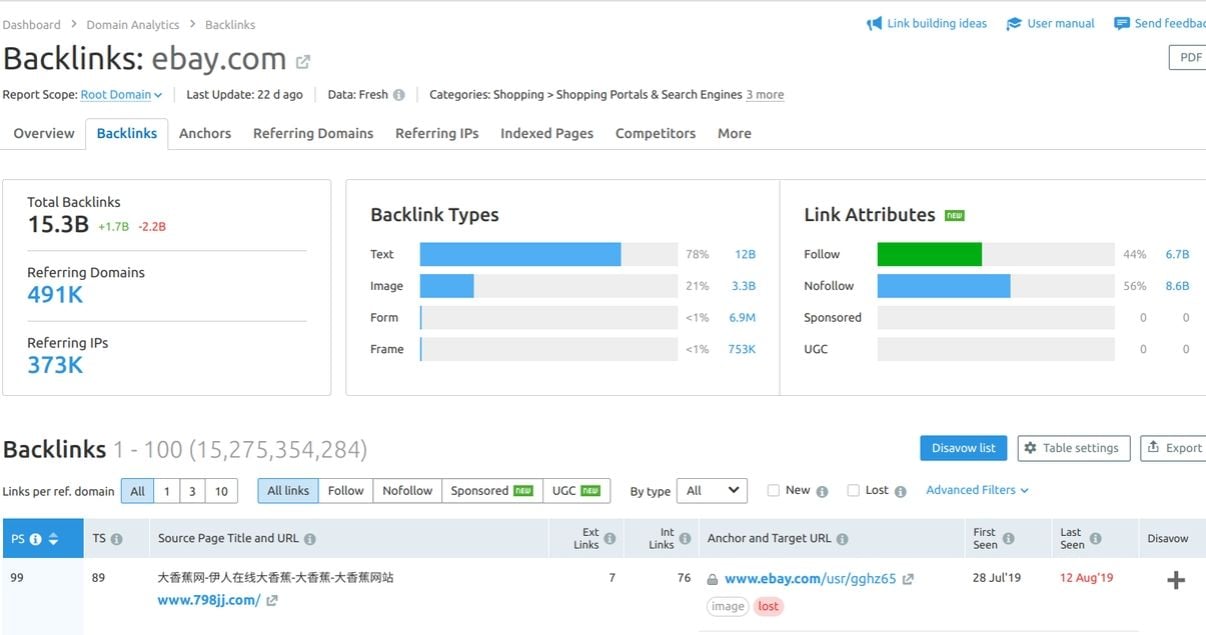Open the Root Domain report scope dropdown

click(x=121, y=95)
